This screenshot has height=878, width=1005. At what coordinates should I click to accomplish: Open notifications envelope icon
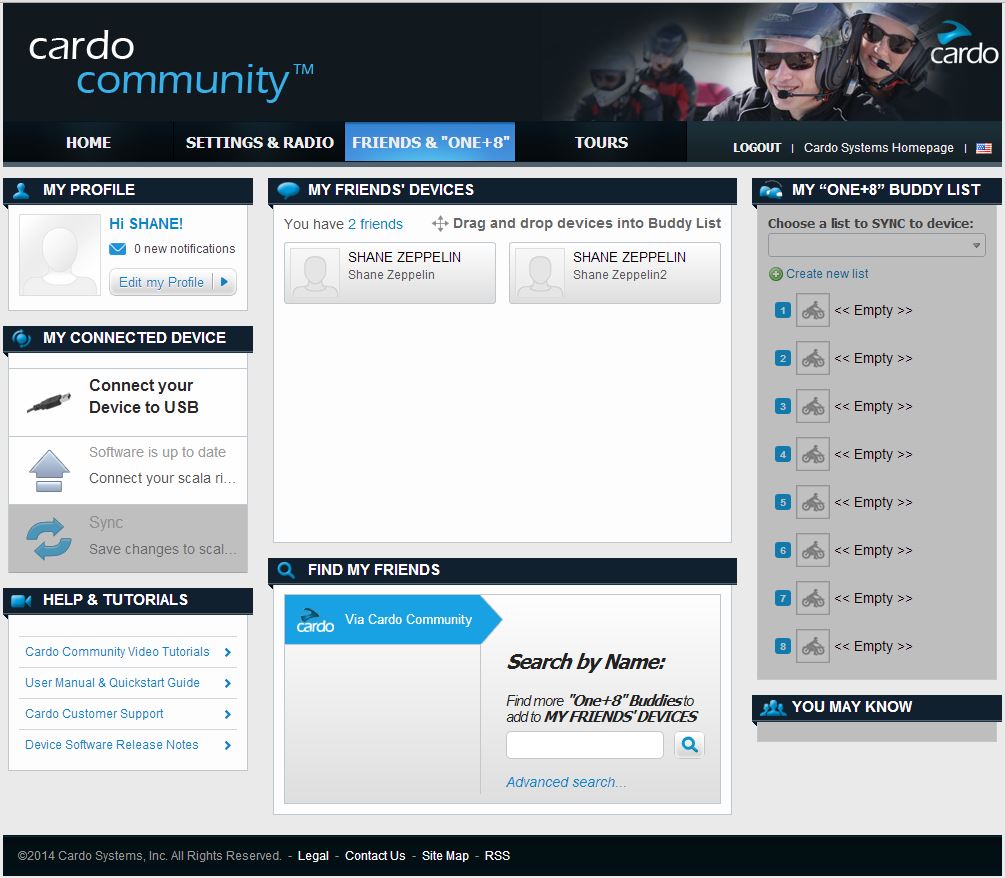(118, 249)
